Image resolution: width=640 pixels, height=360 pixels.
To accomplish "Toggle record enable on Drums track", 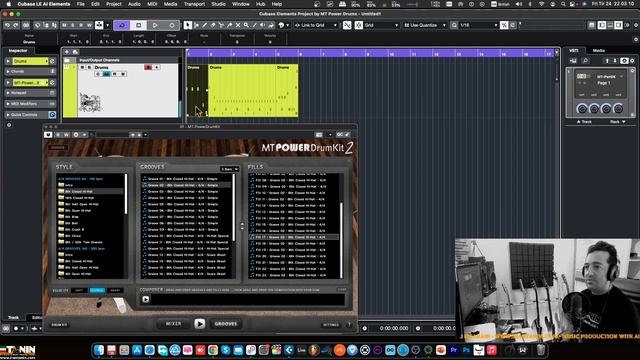I will pos(148,67).
